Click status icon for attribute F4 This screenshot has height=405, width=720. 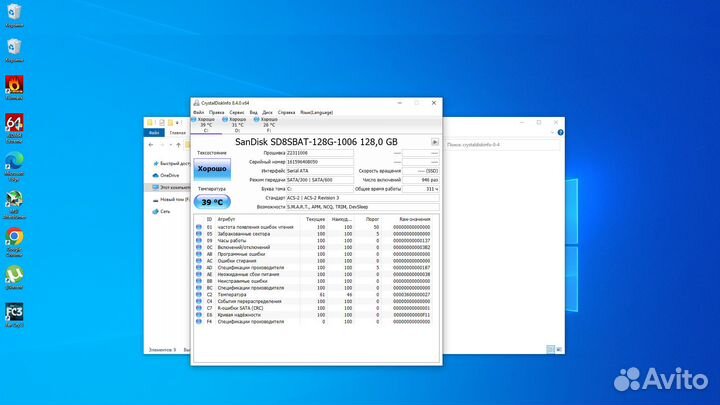(x=199, y=321)
